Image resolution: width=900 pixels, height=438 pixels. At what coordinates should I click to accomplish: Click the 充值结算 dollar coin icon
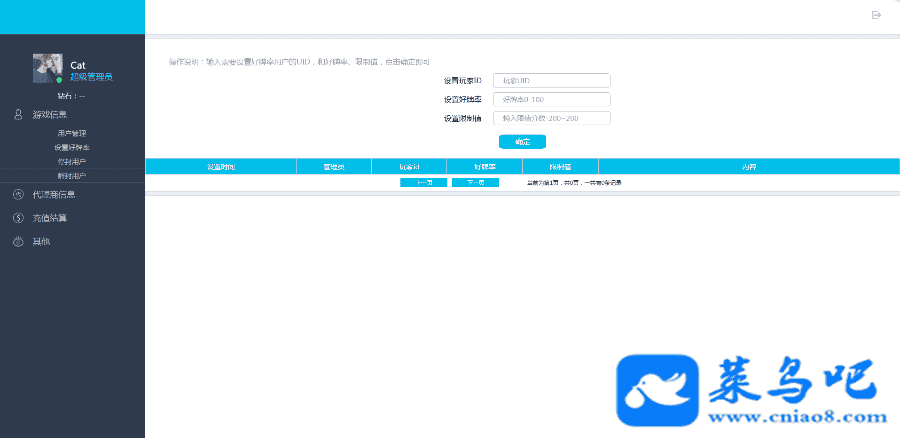click(x=18, y=218)
